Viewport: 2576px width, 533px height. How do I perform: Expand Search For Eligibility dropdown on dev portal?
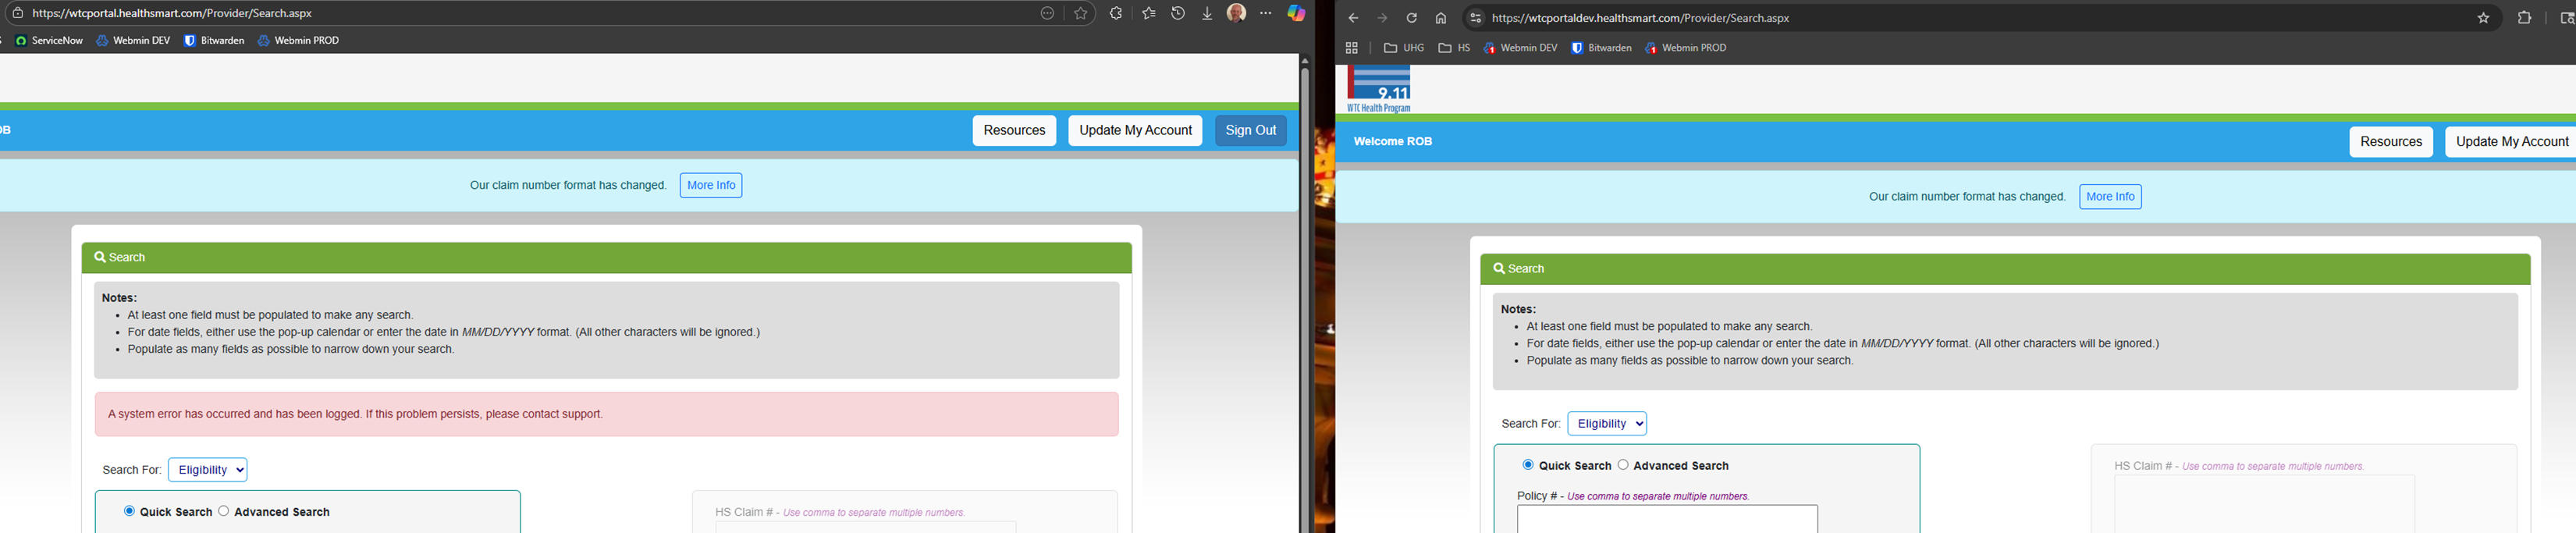tap(1606, 424)
